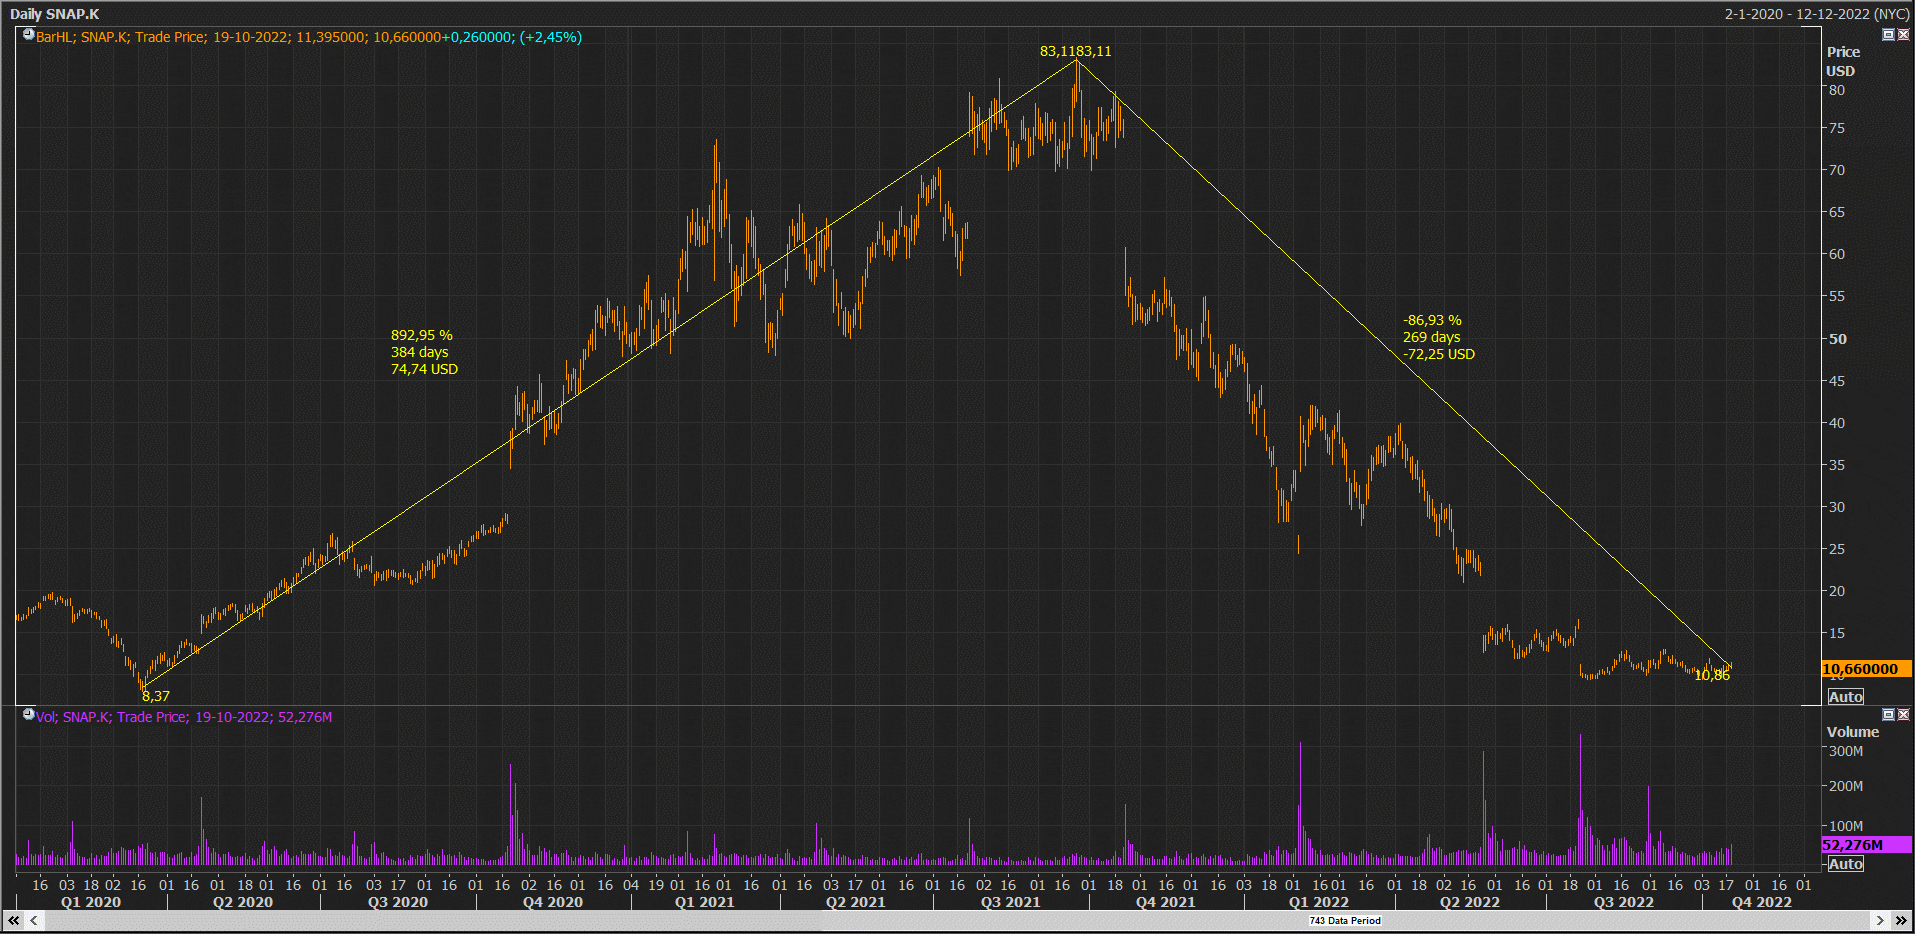Open the BarHL SNAP.K Trade Price legend
This screenshot has width=1915, height=934.
click(x=309, y=37)
